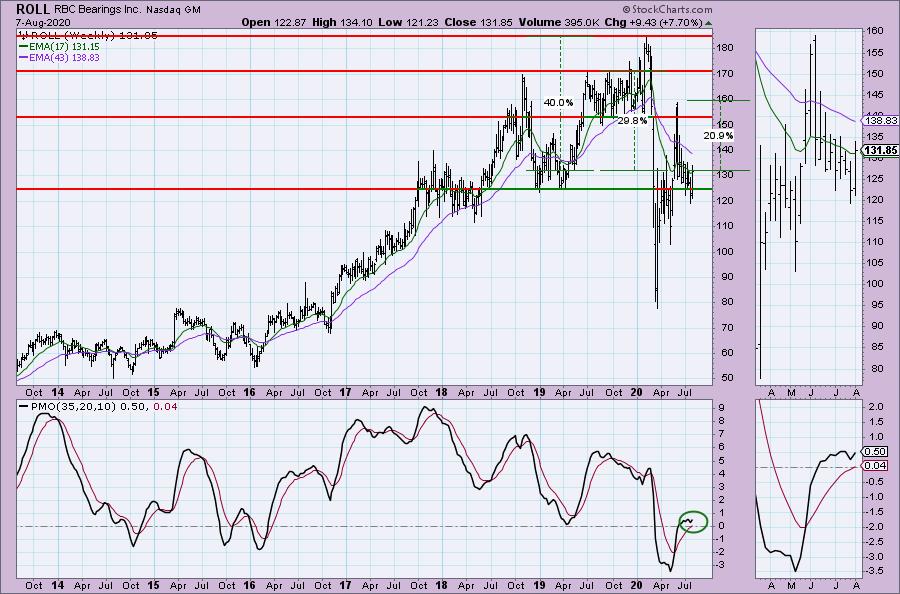This screenshot has height=594, width=900.
Task: Click the 40.0% measurement annotation
Action: click(558, 103)
